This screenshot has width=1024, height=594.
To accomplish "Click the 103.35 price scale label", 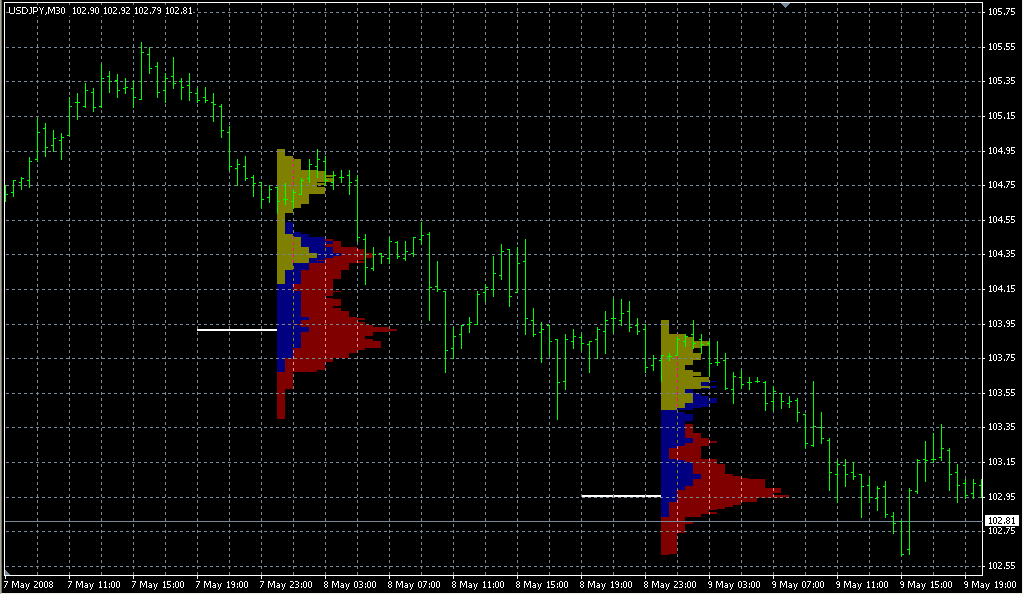I will click(x=1001, y=427).
